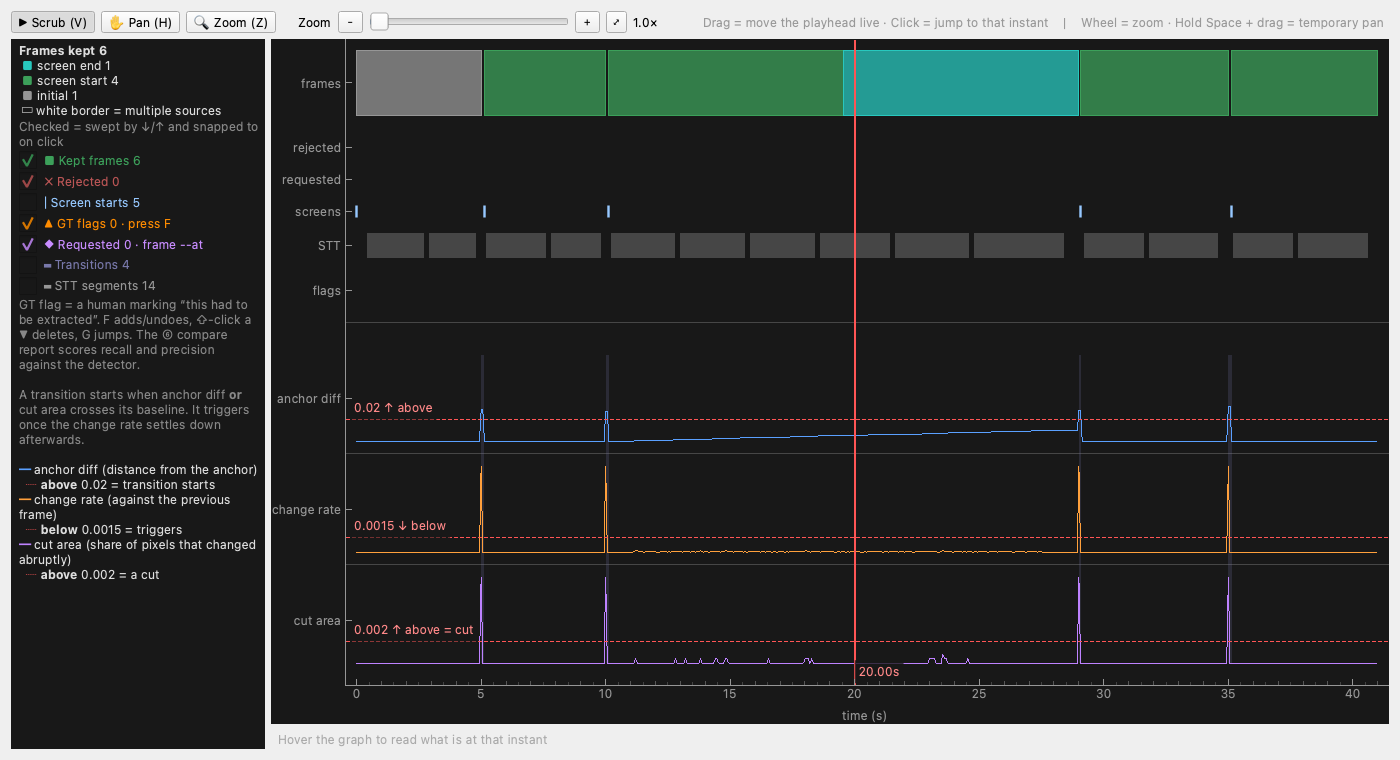Click the cut area spike at 29s
The width and height of the screenshot is (1400, 760).
coord(1079,620)
